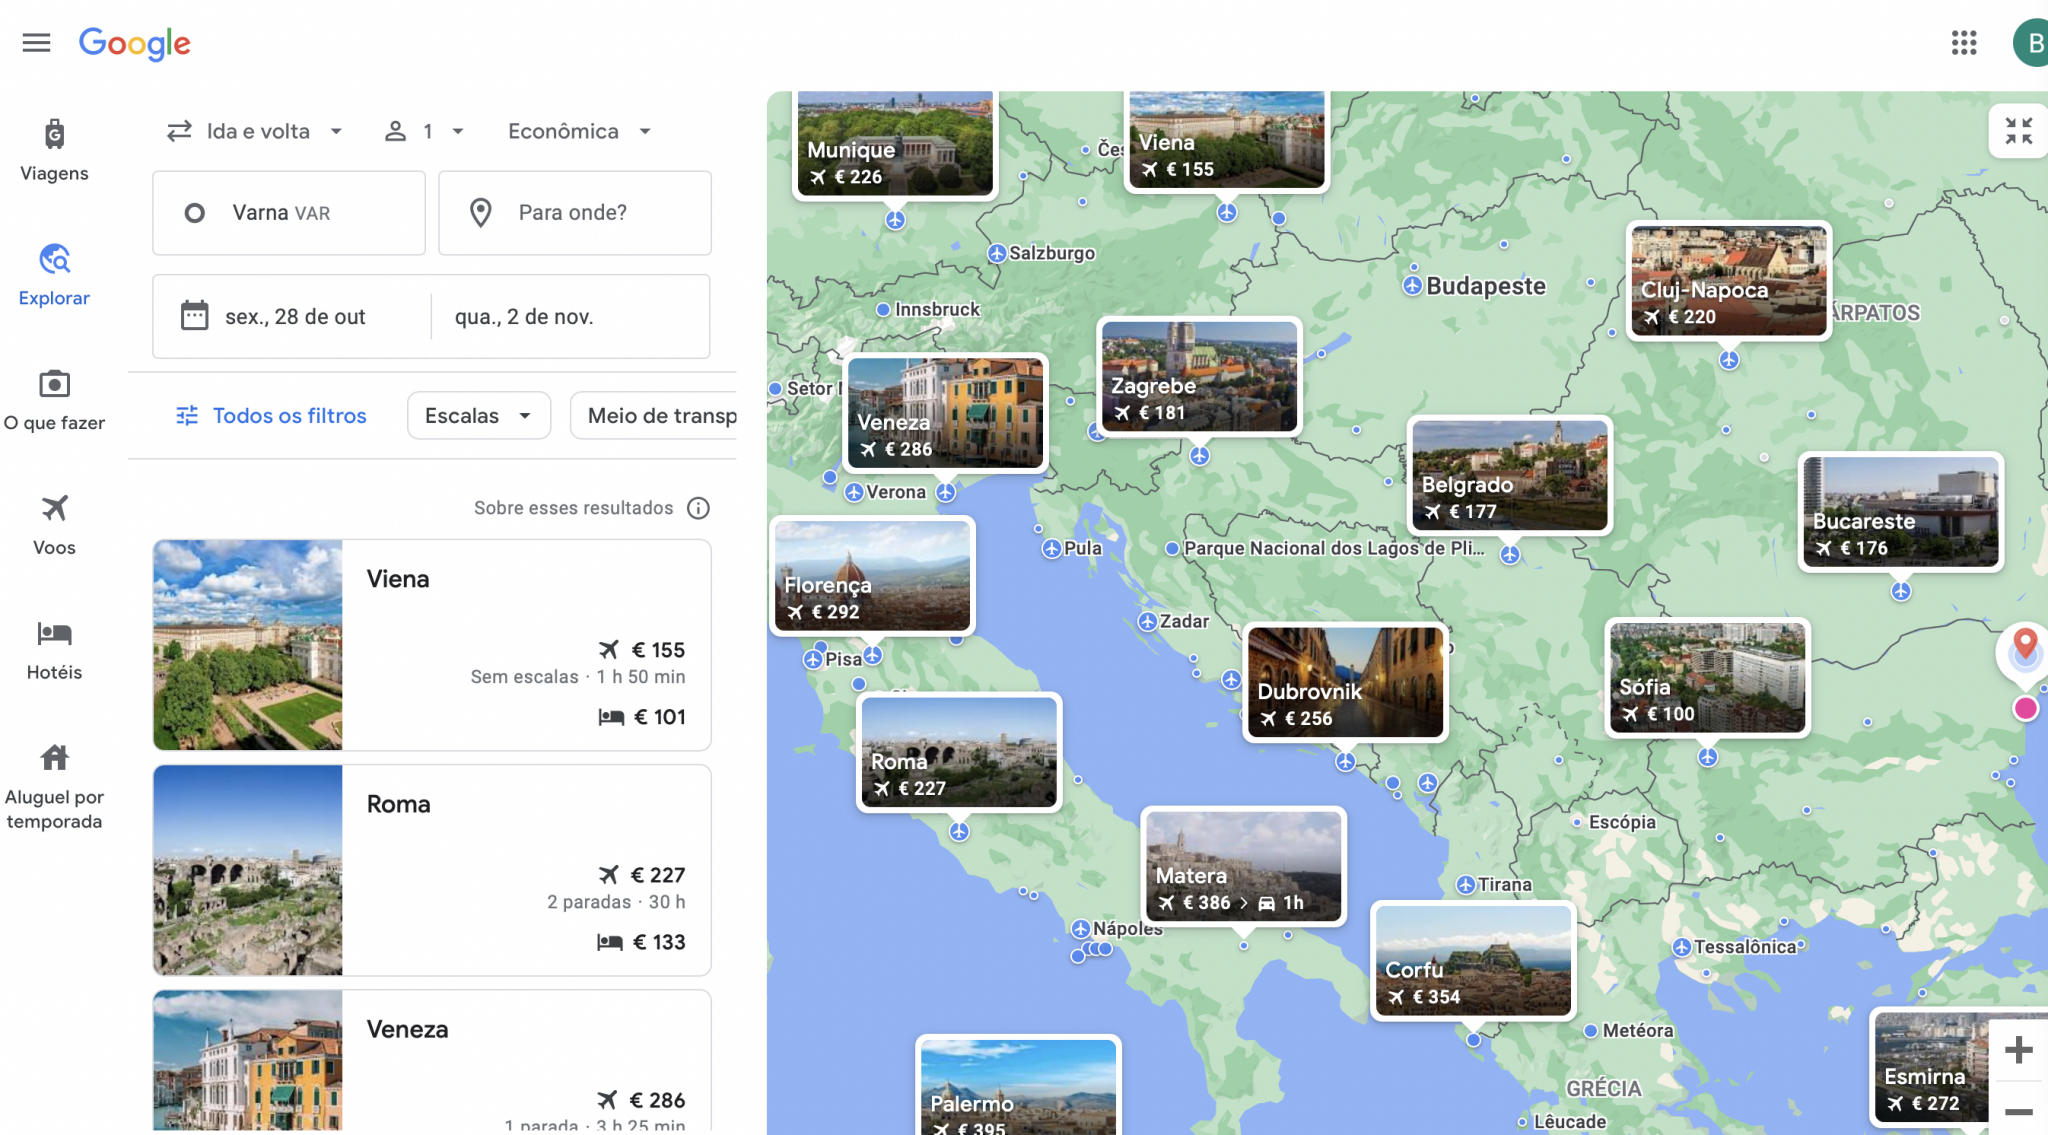Go to Viagens in the sidebar
Image resolution: width=2048 pixels, height=1135 pixels.
[54, 150]
